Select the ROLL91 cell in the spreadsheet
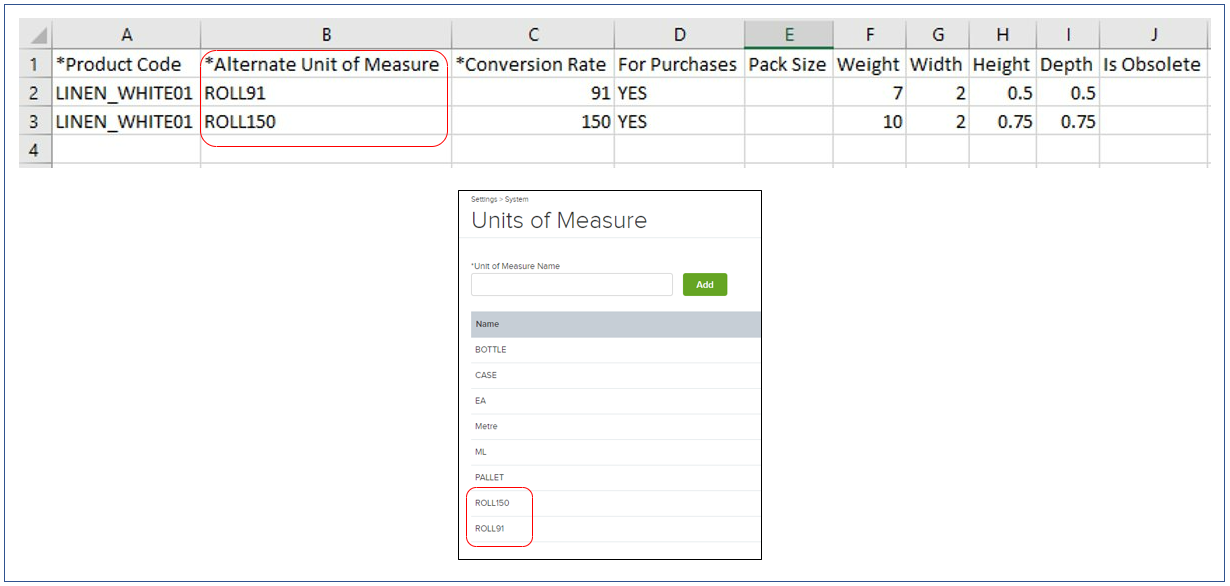This screenshot has height=586, width=1230. pos(326,93)
